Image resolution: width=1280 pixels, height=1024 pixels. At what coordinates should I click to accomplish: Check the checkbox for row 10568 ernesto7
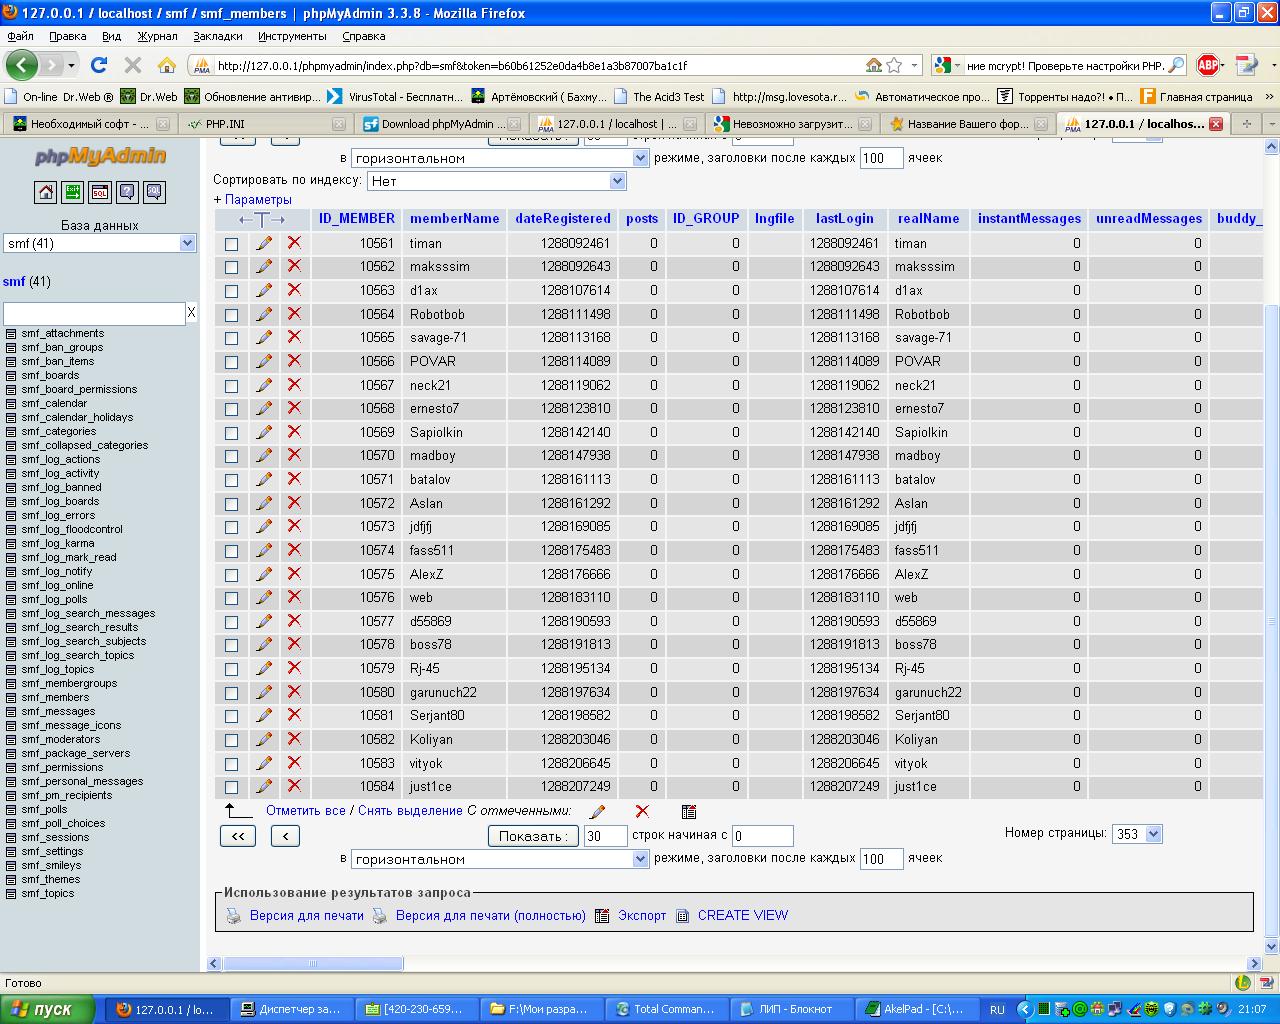tap(232, 409)
